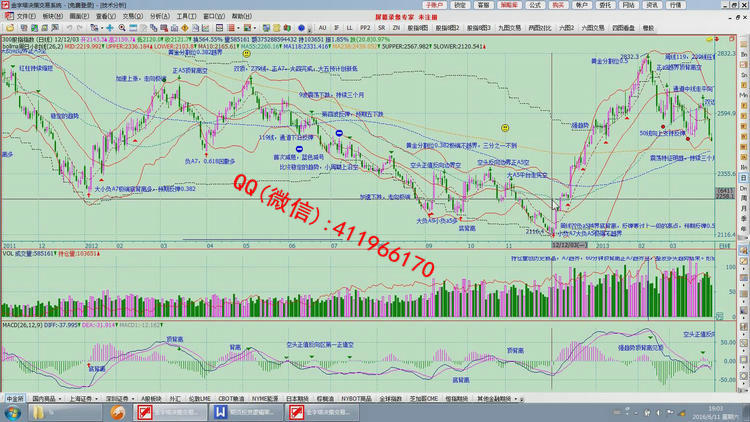
Task: Click the AU shortcut in the toolbar
Action: 322,28
